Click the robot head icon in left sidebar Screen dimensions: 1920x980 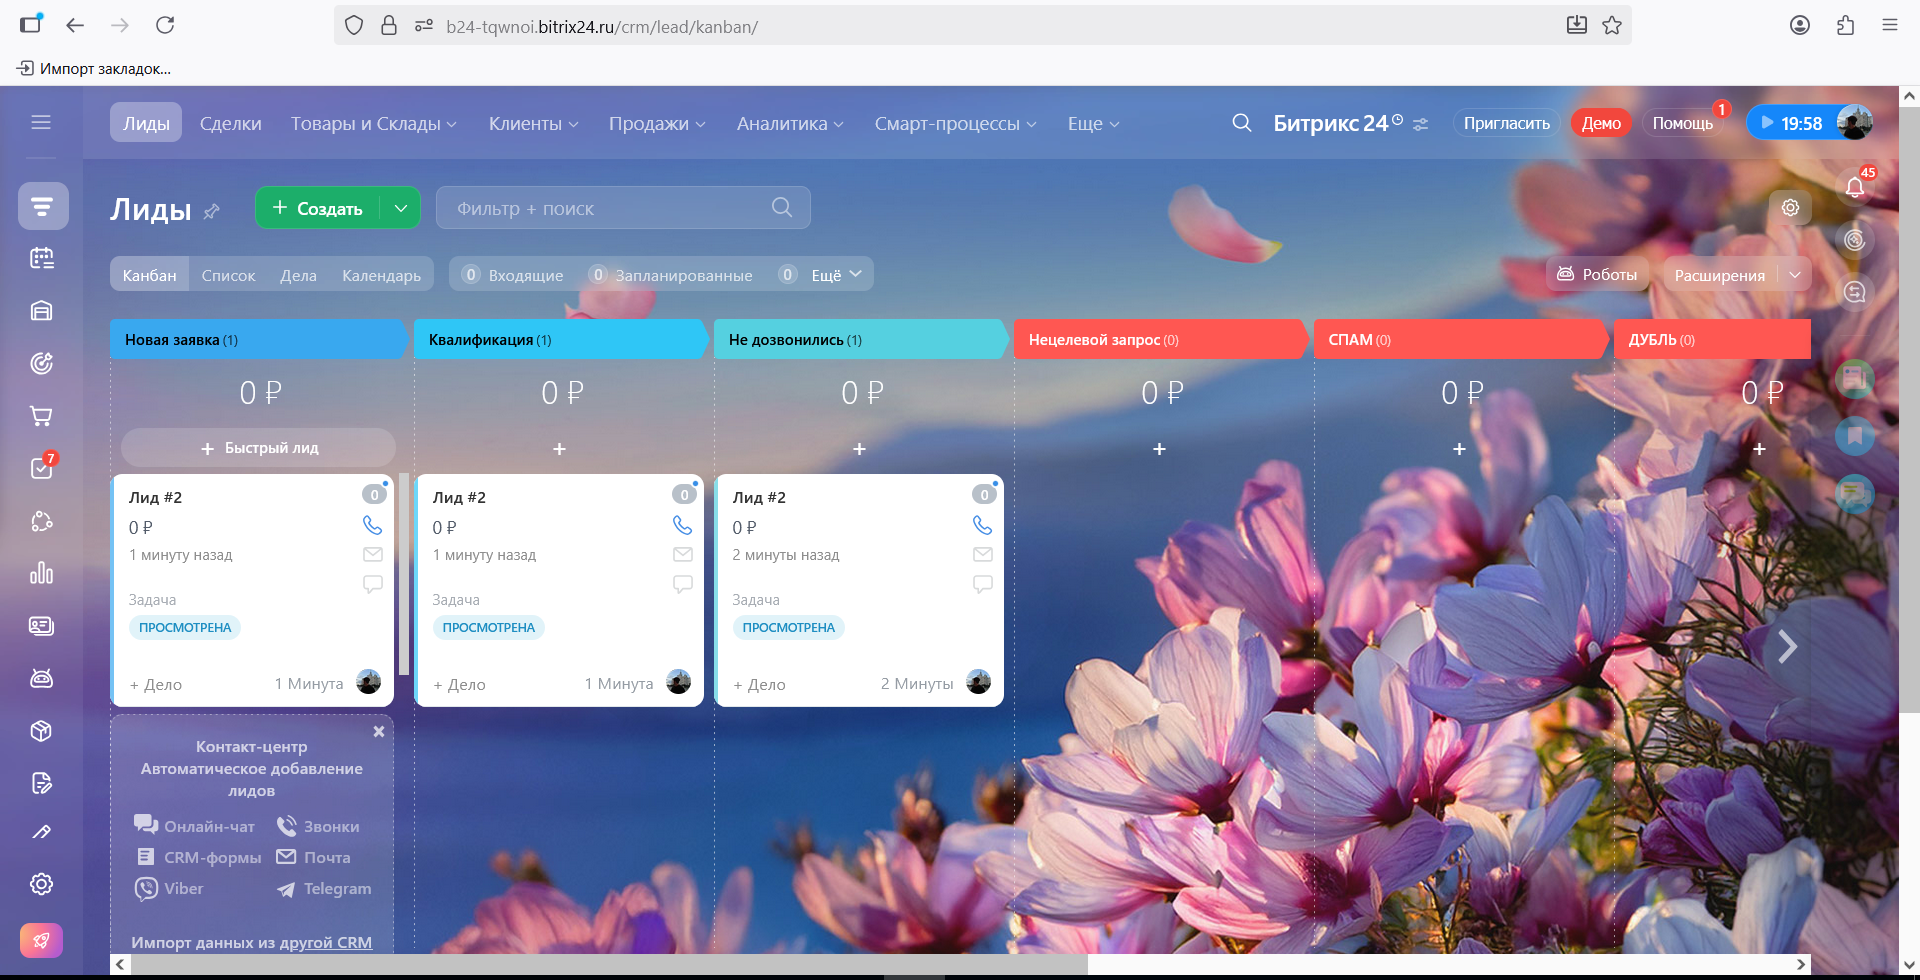click(41, 678)
